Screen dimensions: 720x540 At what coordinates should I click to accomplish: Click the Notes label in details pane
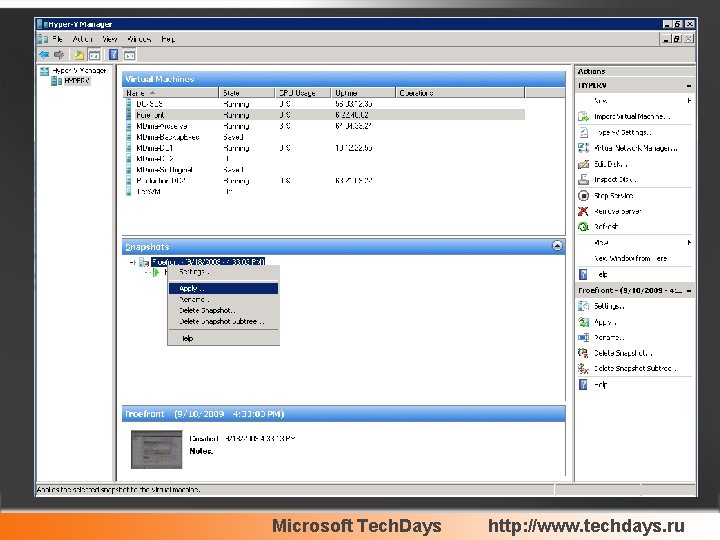(x=201, y=451)
